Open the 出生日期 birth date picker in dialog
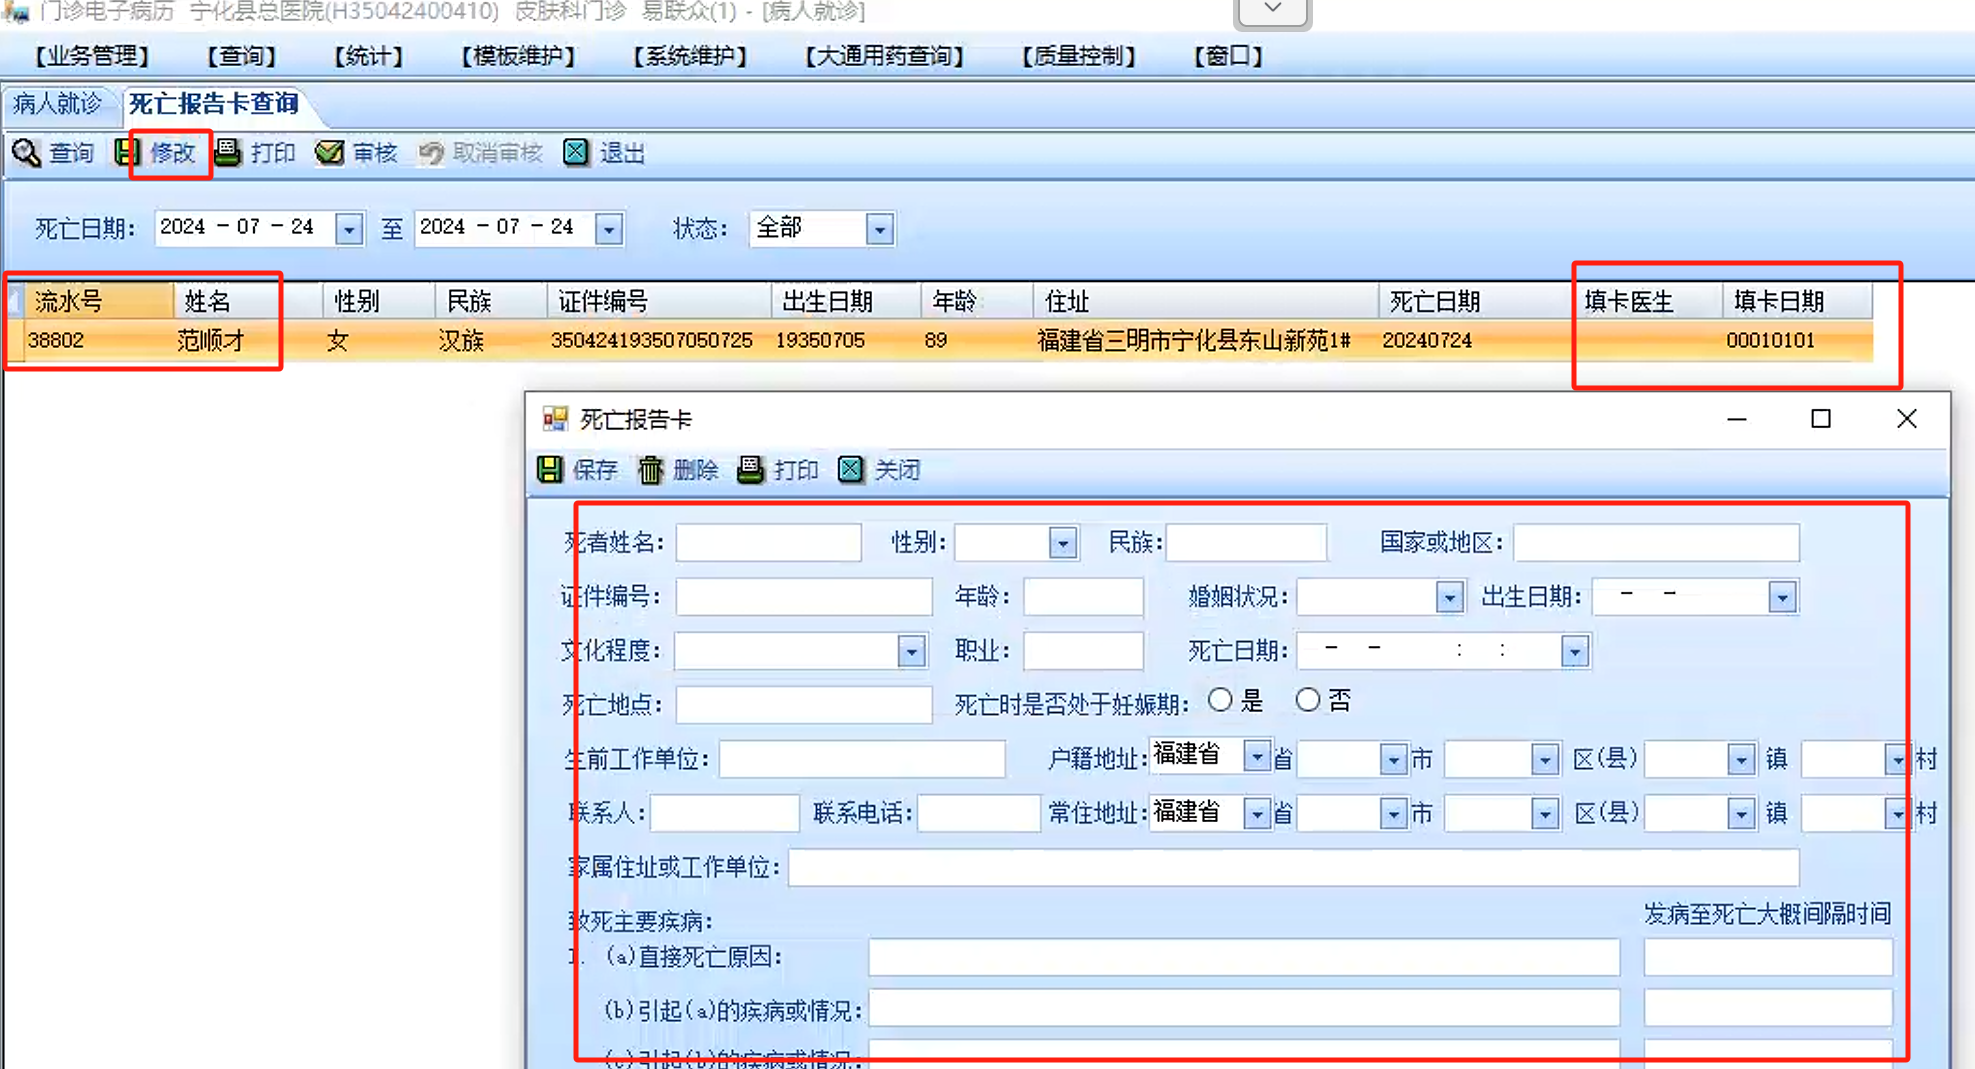Viewport: 1975px width, 1069px height. click(1782, 597)
